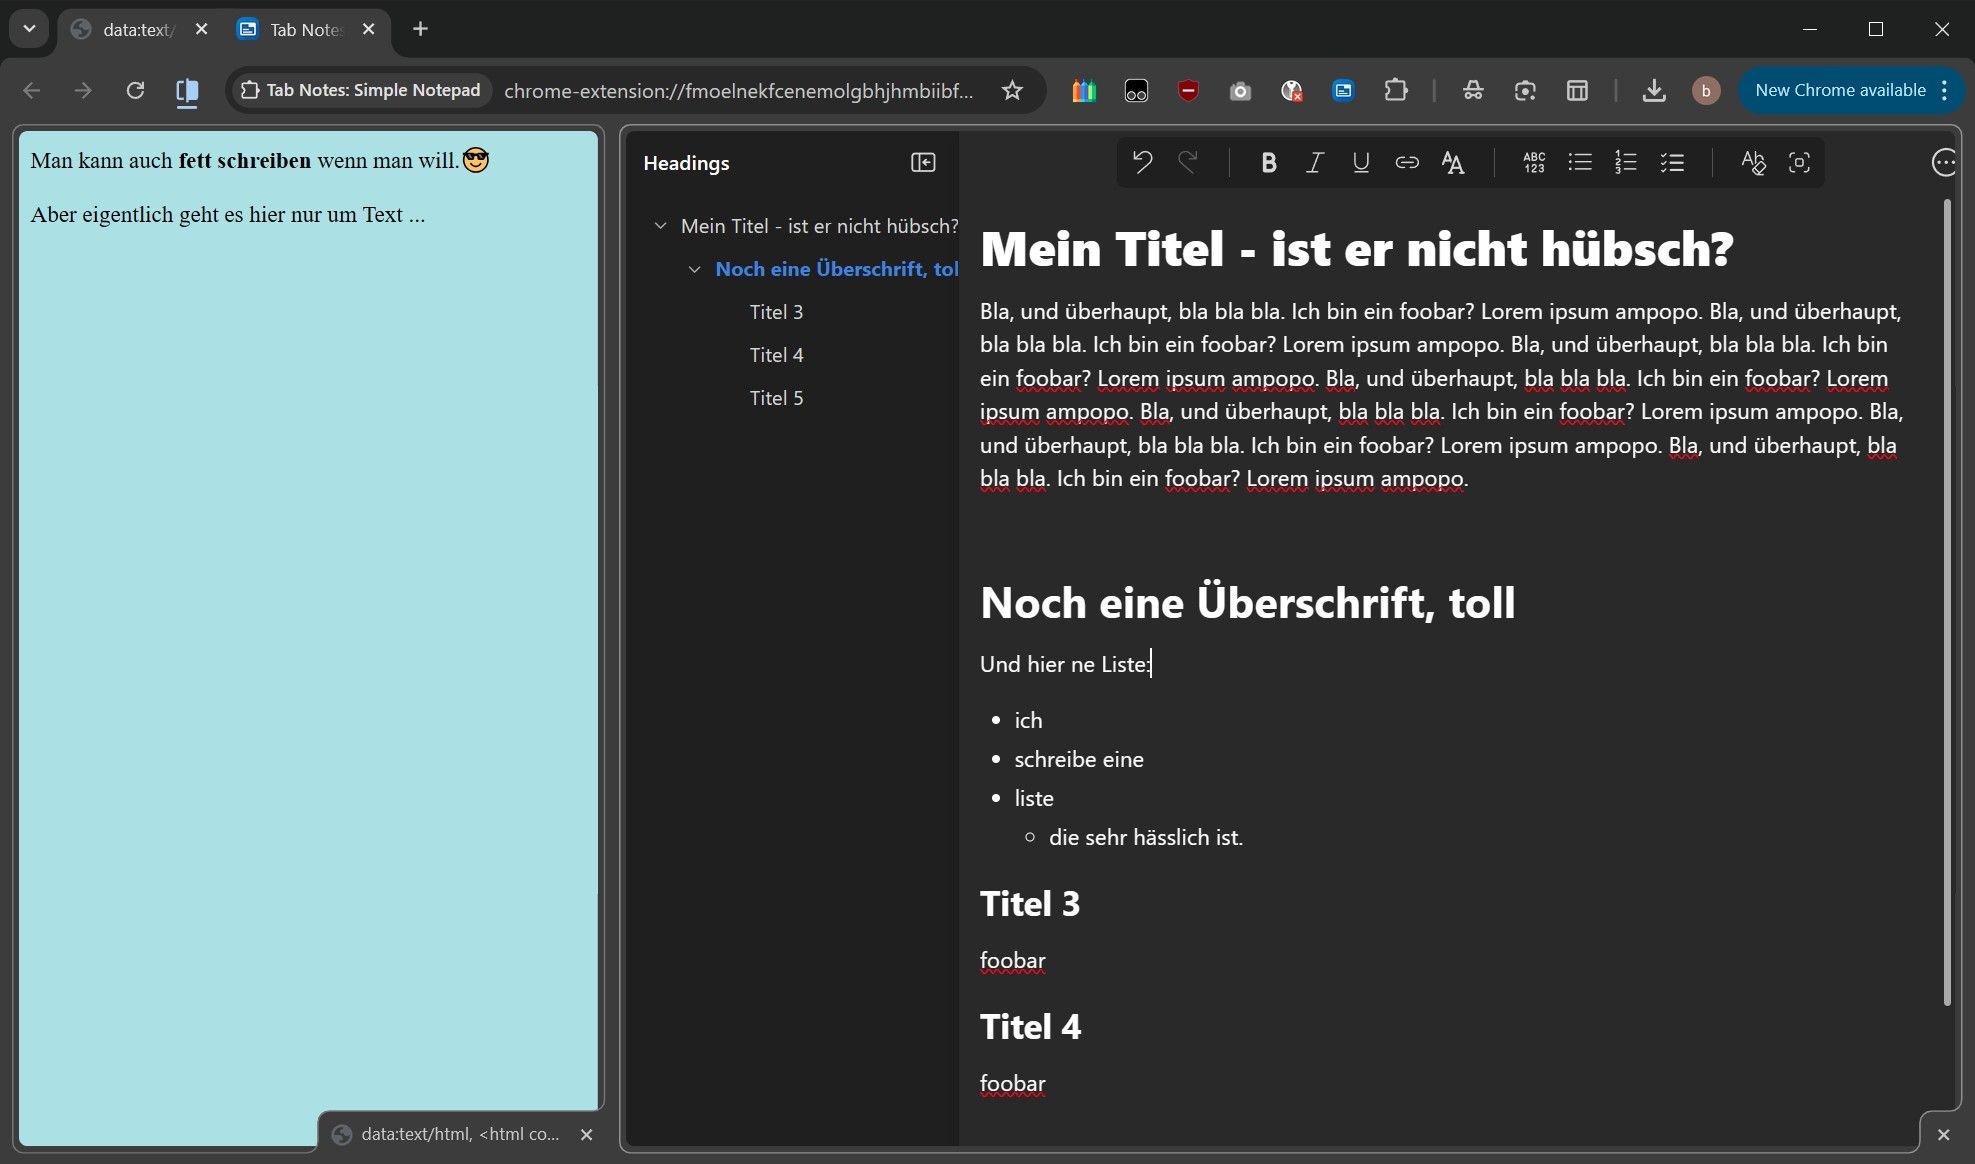Click the ABC 123 word count icon

1534,162
